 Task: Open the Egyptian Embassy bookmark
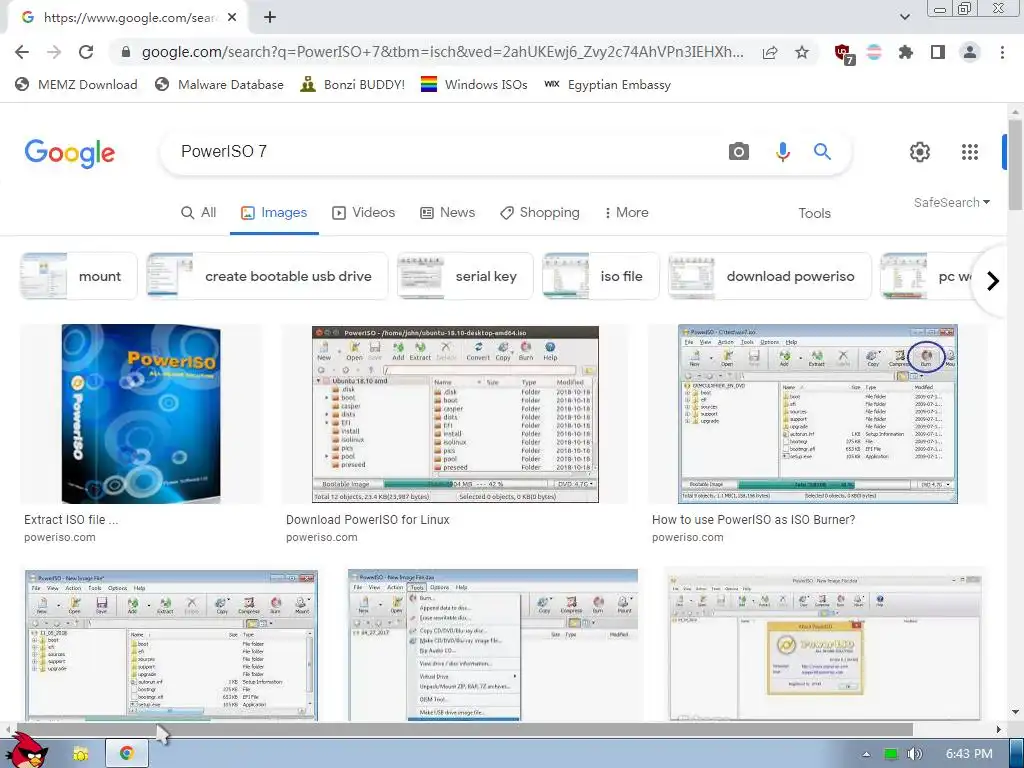pyautogui.click(x=607, y=84)
